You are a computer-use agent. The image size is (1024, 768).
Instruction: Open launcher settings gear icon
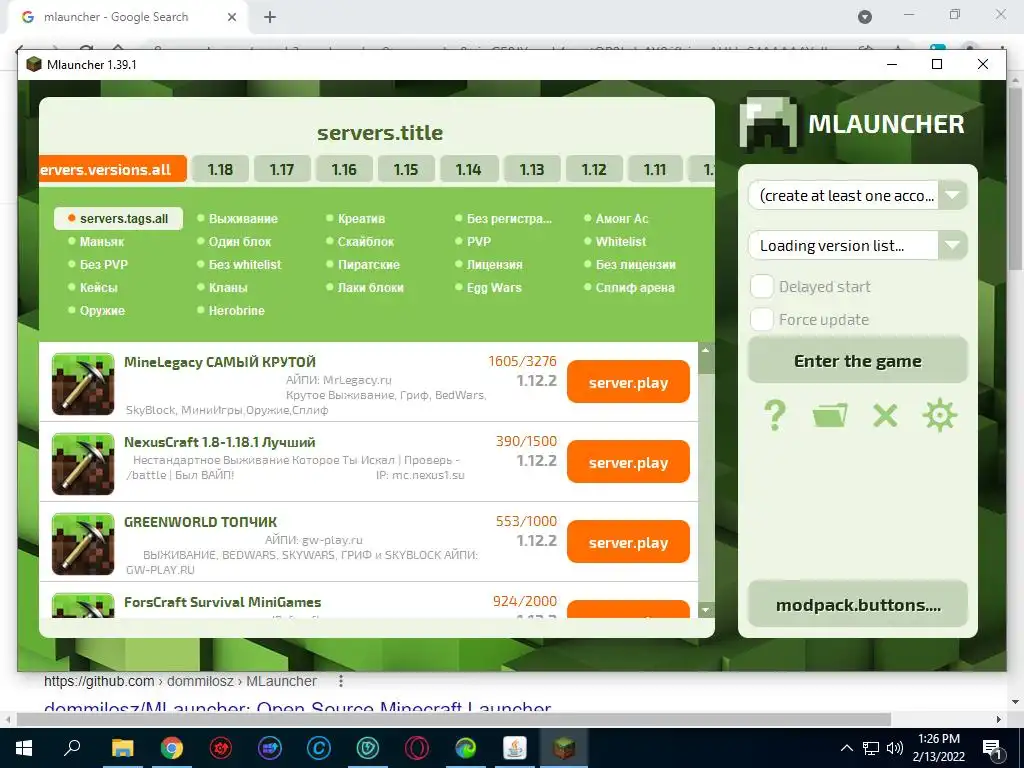point(940,415)
